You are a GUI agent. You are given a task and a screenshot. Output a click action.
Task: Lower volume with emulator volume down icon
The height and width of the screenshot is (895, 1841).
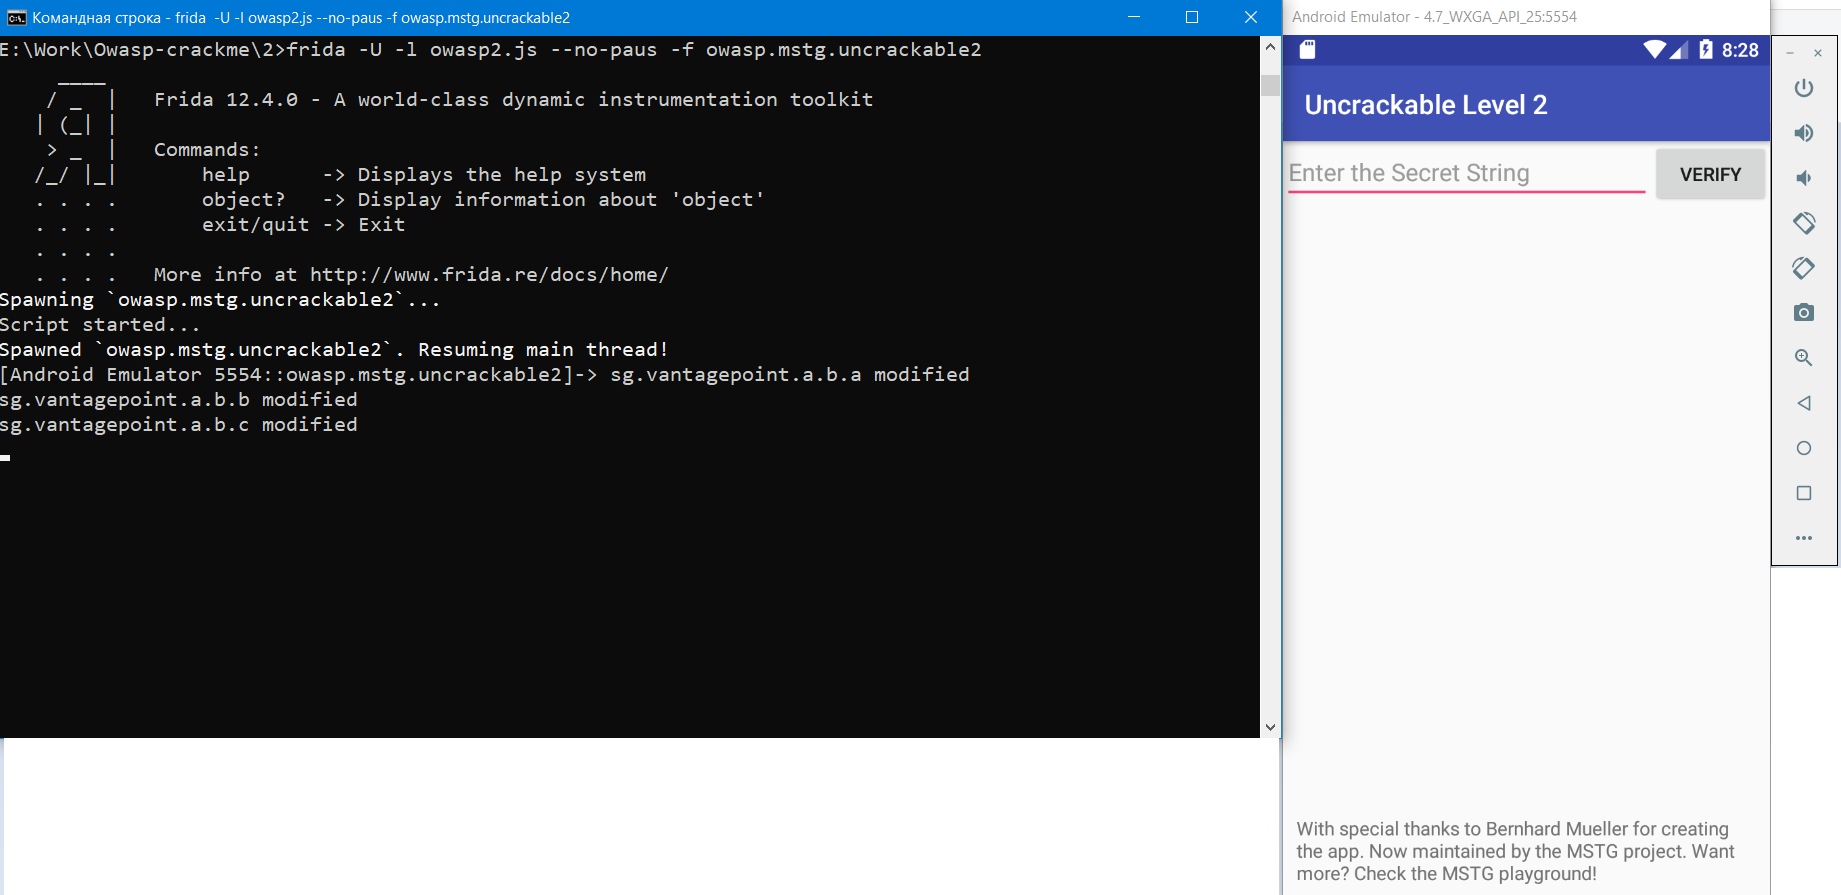[1804, 178]
